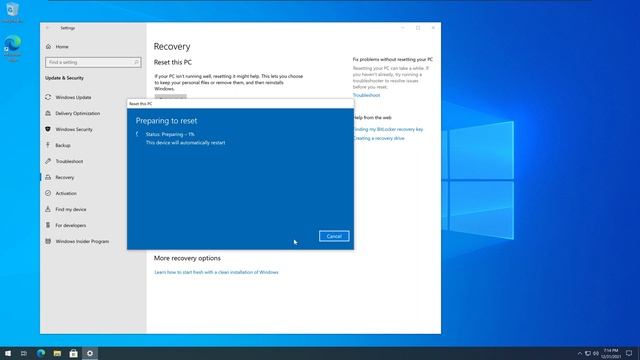Image resolution: width=640 pixels, height=360 pixels.
Task: Click the Windows Update sync icon
Action: [x=48, y=97]
